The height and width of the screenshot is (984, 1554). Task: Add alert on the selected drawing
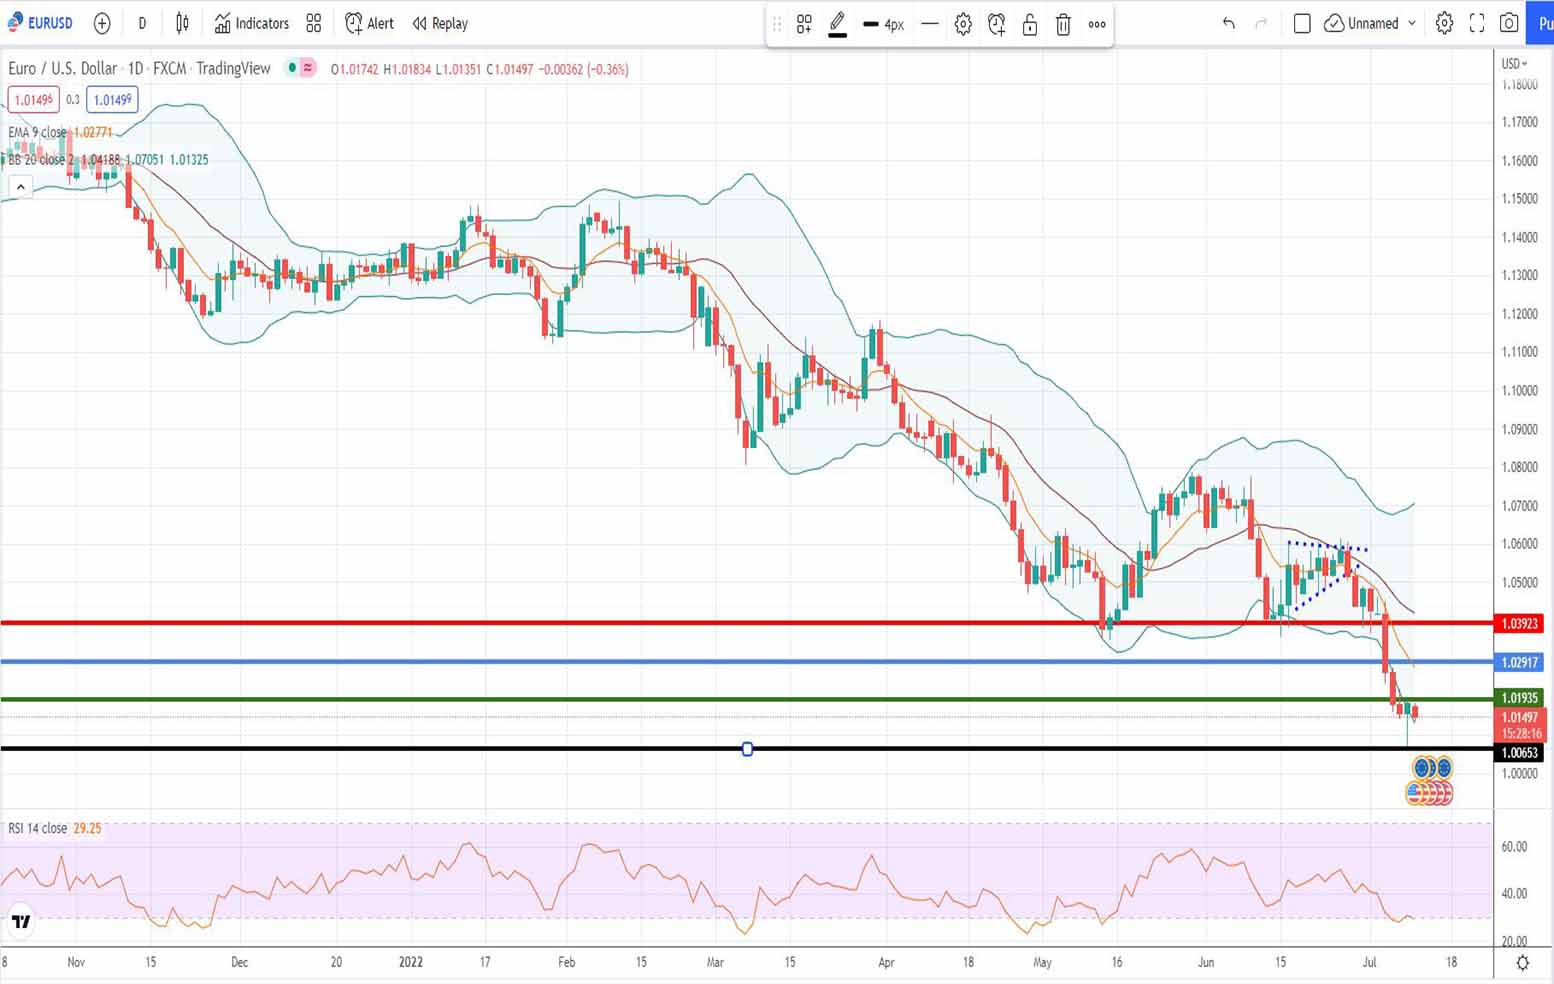tap(996, 25)
